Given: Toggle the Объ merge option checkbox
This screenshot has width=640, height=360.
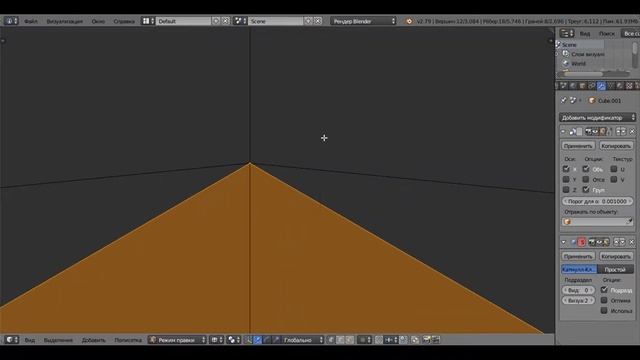Looking at the screenshot, I should [x=586, y=169].
